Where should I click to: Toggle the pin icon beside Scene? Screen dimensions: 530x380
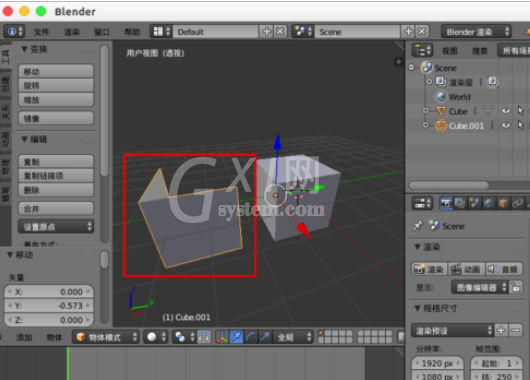pyautogui.click(x=418, y=226)
